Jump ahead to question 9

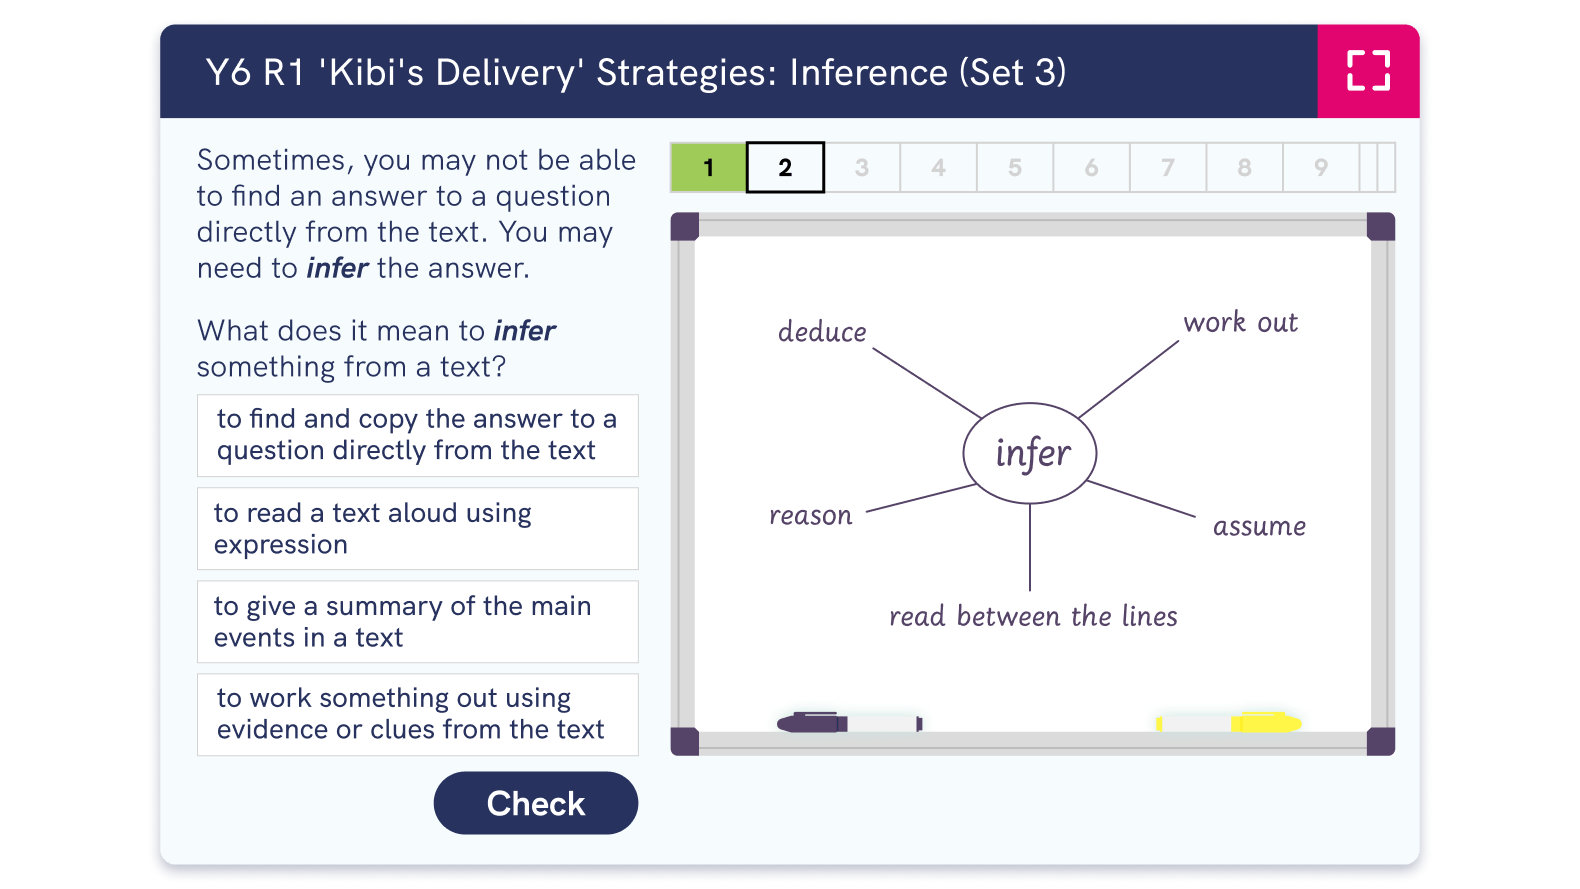(x=1320, y=168)
